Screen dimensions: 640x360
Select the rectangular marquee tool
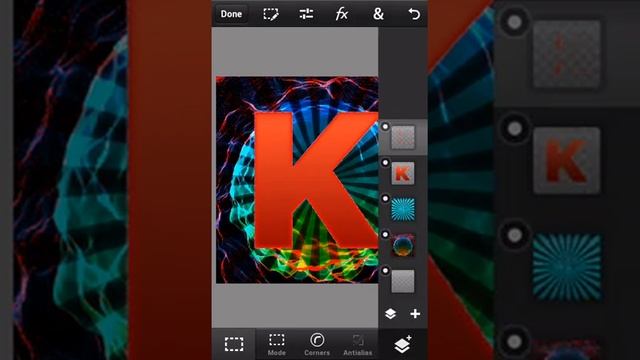pos(234,344)
